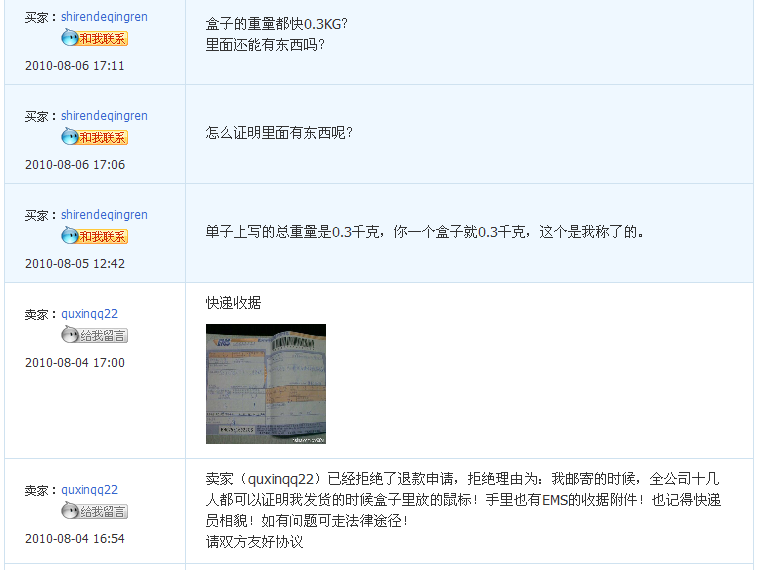Click message text 怎么证明里面有东西呢?
This screenshot has width=761, height=570.
(x=279, y=133)
